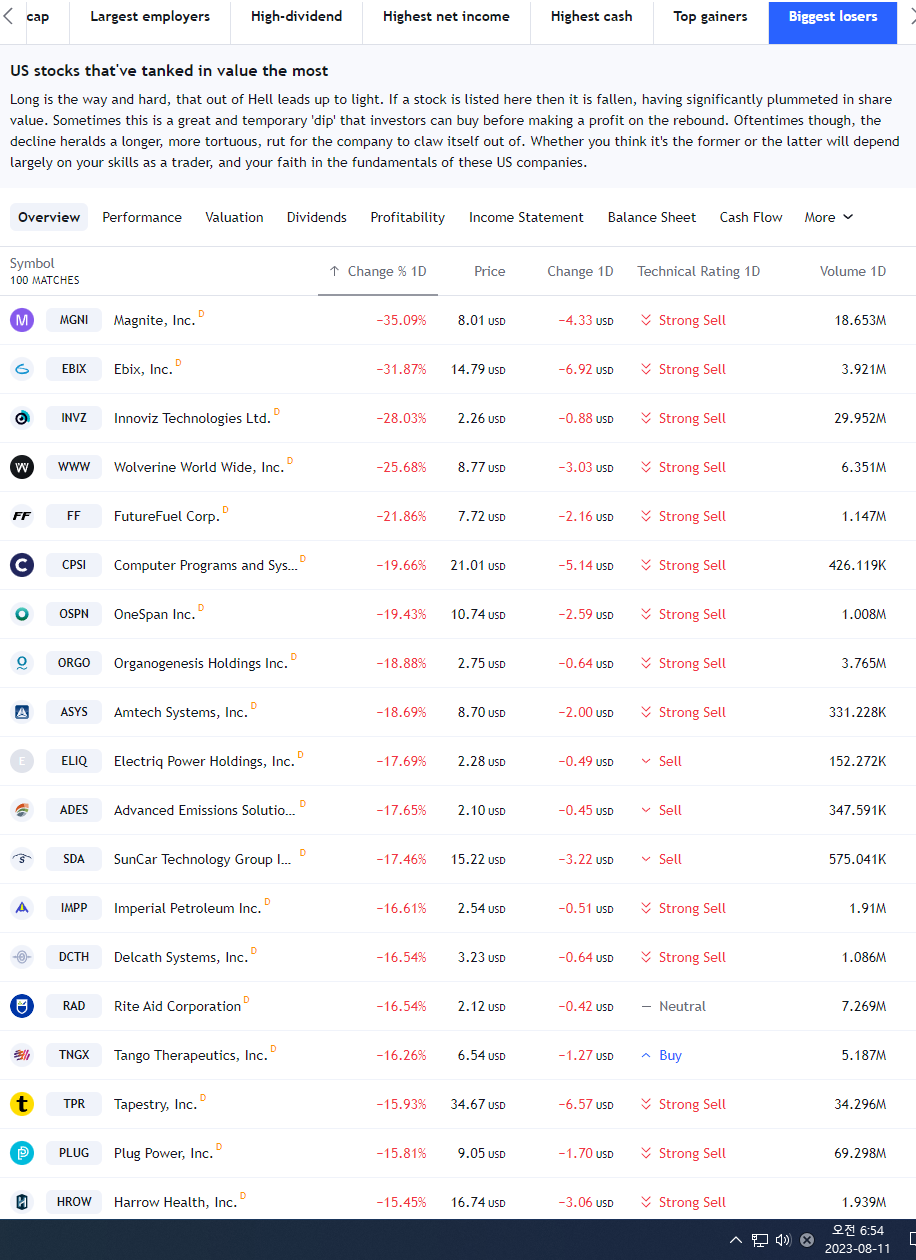Open the FutureFuel FF logo icon

coord(22,516)
